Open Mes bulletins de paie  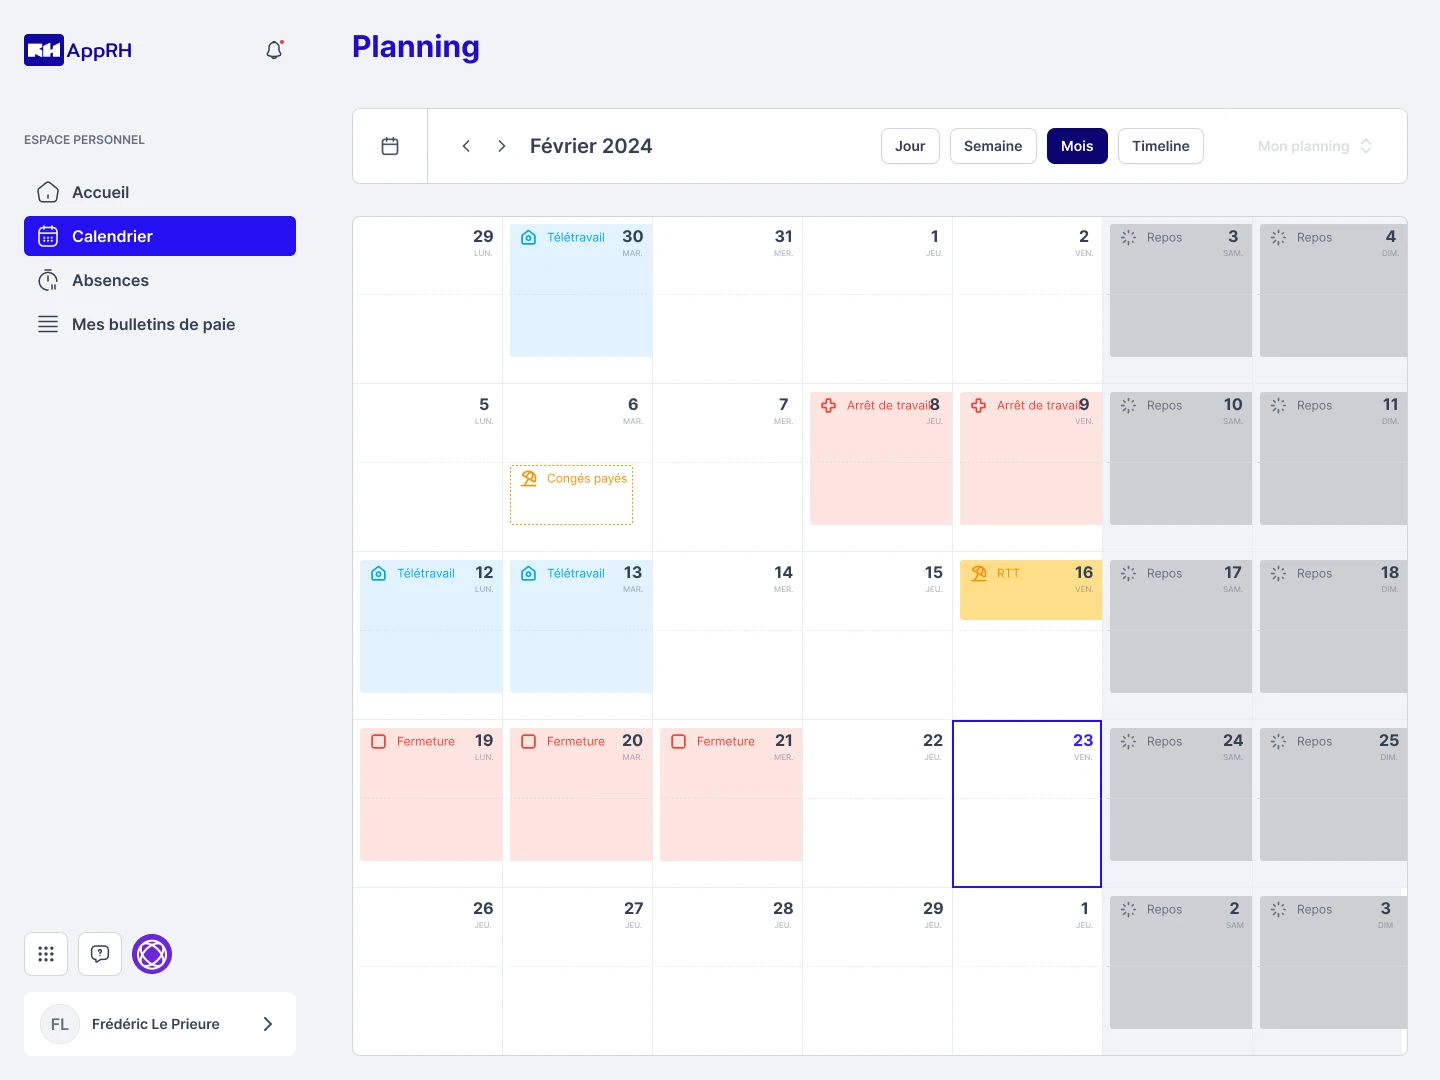click(x=153, y=324)
